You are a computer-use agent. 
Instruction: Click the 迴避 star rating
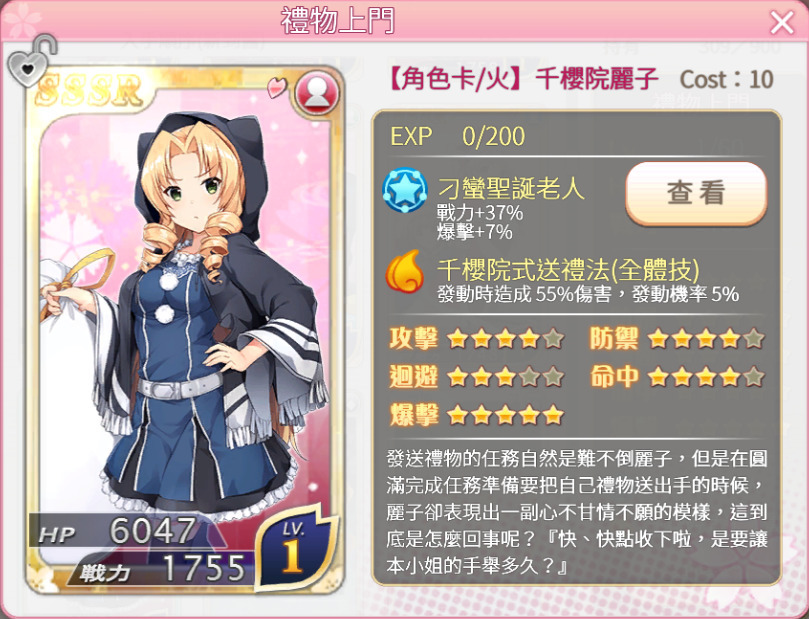tap(477, 377)
